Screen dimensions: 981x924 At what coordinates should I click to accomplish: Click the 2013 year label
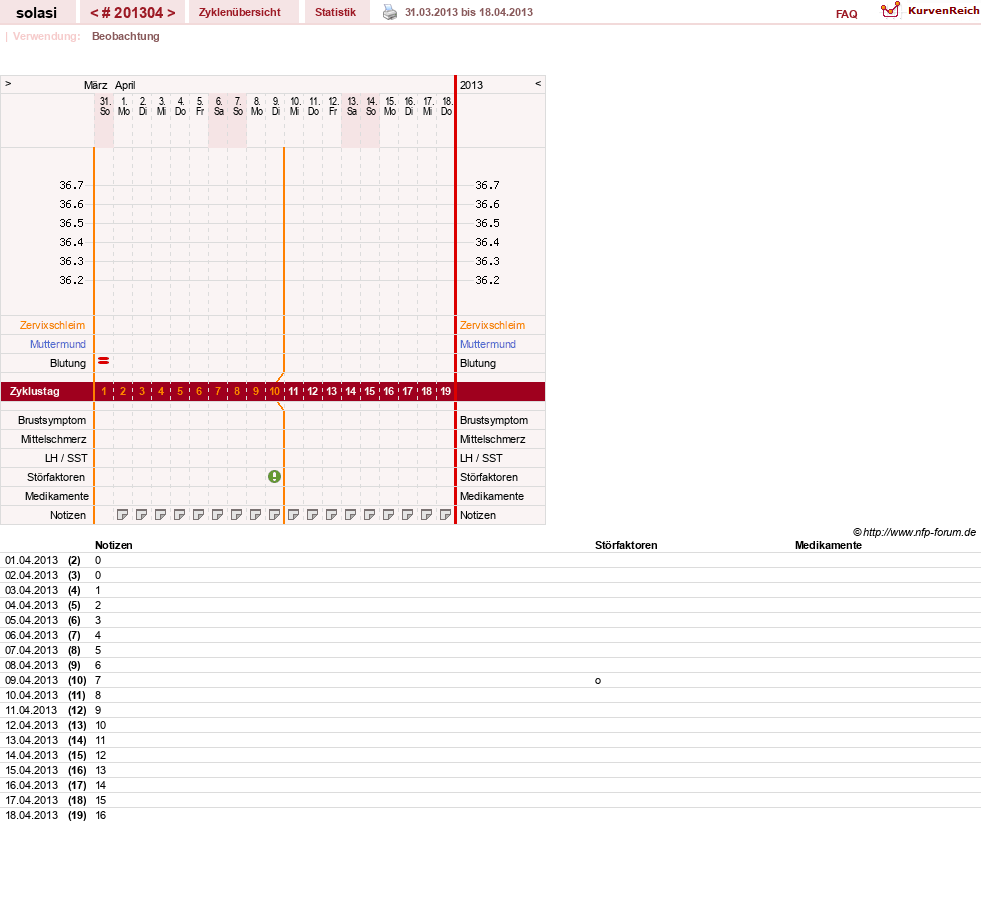pyautogui.click(x=471, y=85)
